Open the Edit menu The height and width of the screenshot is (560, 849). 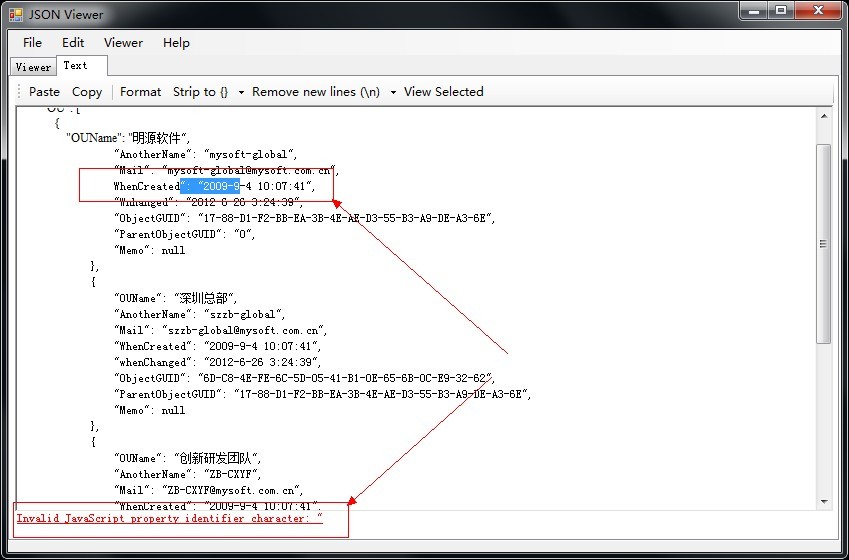(73, 43)
